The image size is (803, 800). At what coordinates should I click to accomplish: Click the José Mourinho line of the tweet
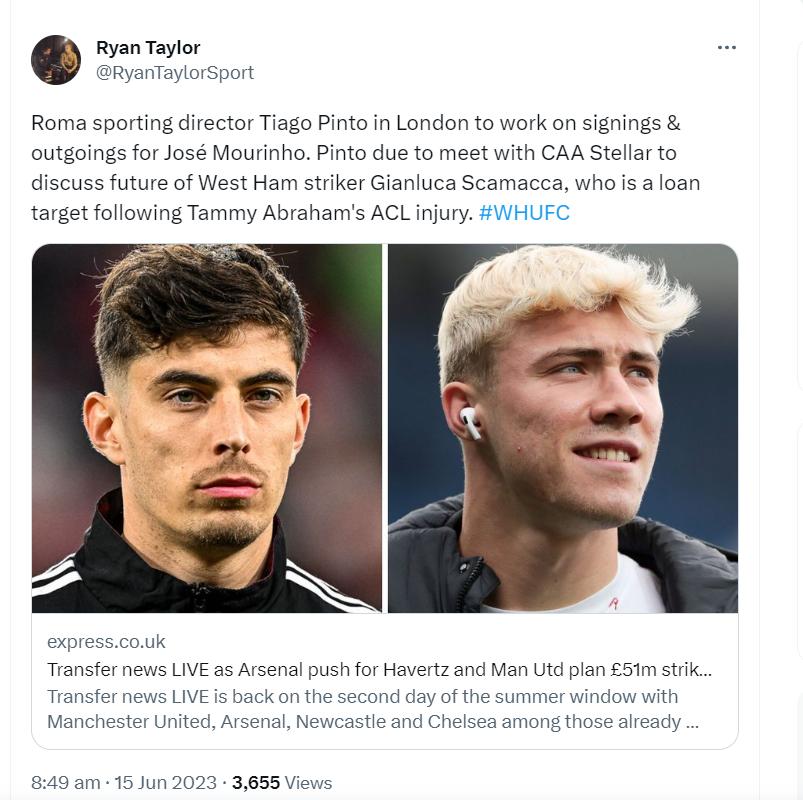tap(353, 153)
